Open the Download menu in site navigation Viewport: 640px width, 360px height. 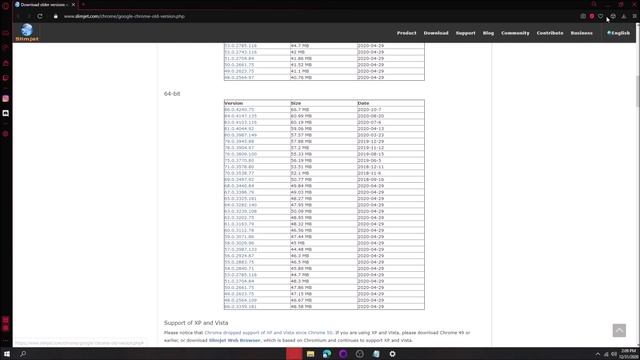point(436,33)
